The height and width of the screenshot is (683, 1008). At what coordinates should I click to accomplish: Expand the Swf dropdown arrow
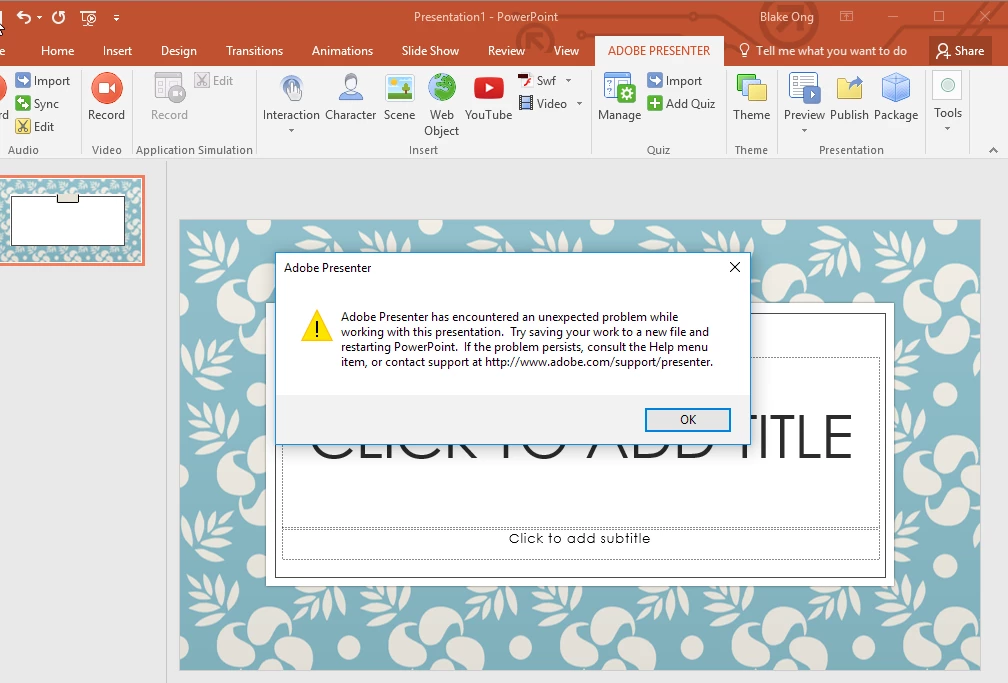coord(568,80)
